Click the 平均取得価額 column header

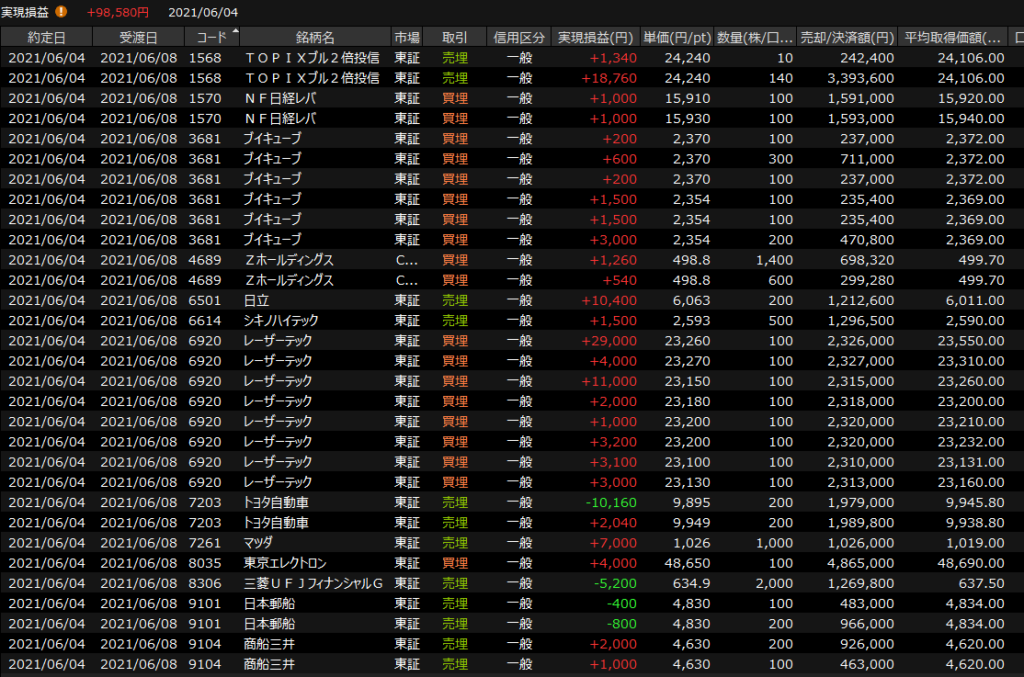coord(953,37)
